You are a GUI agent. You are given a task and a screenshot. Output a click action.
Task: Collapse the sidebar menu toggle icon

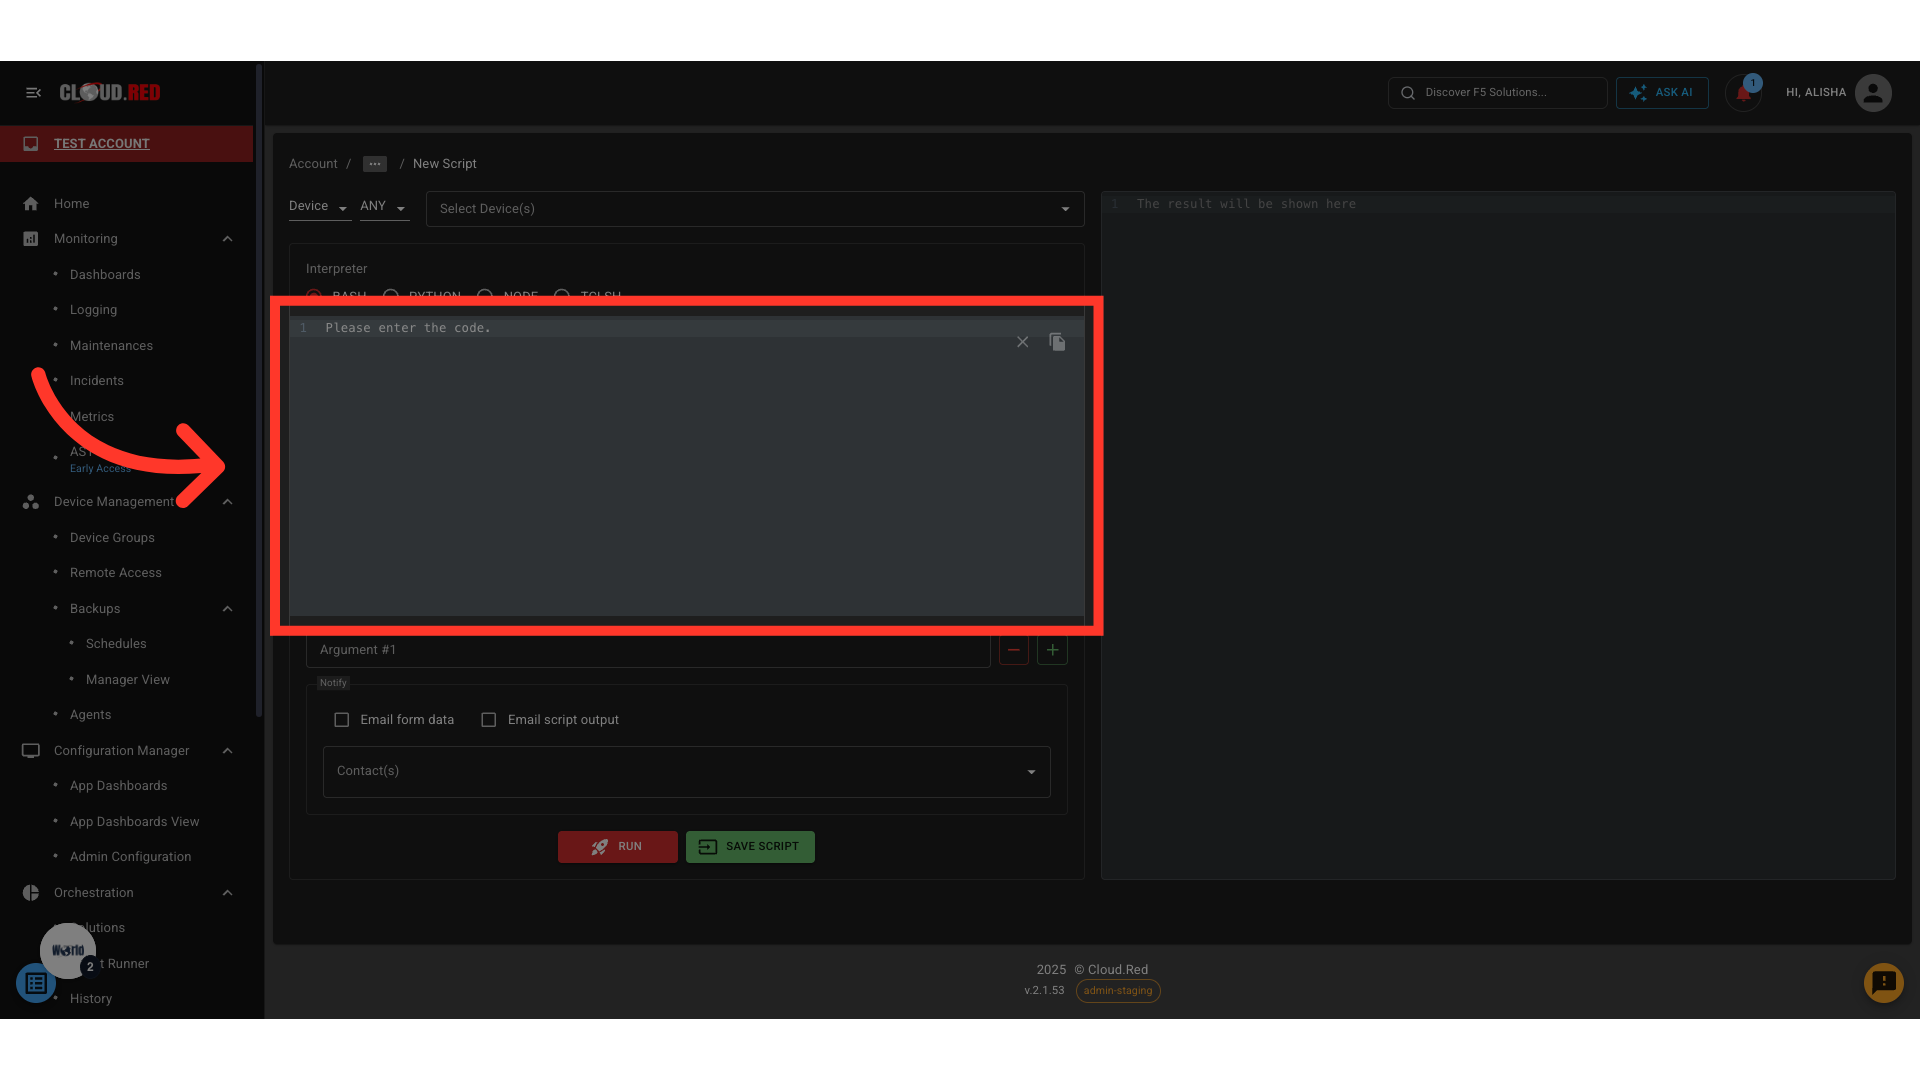pos(33,93)
